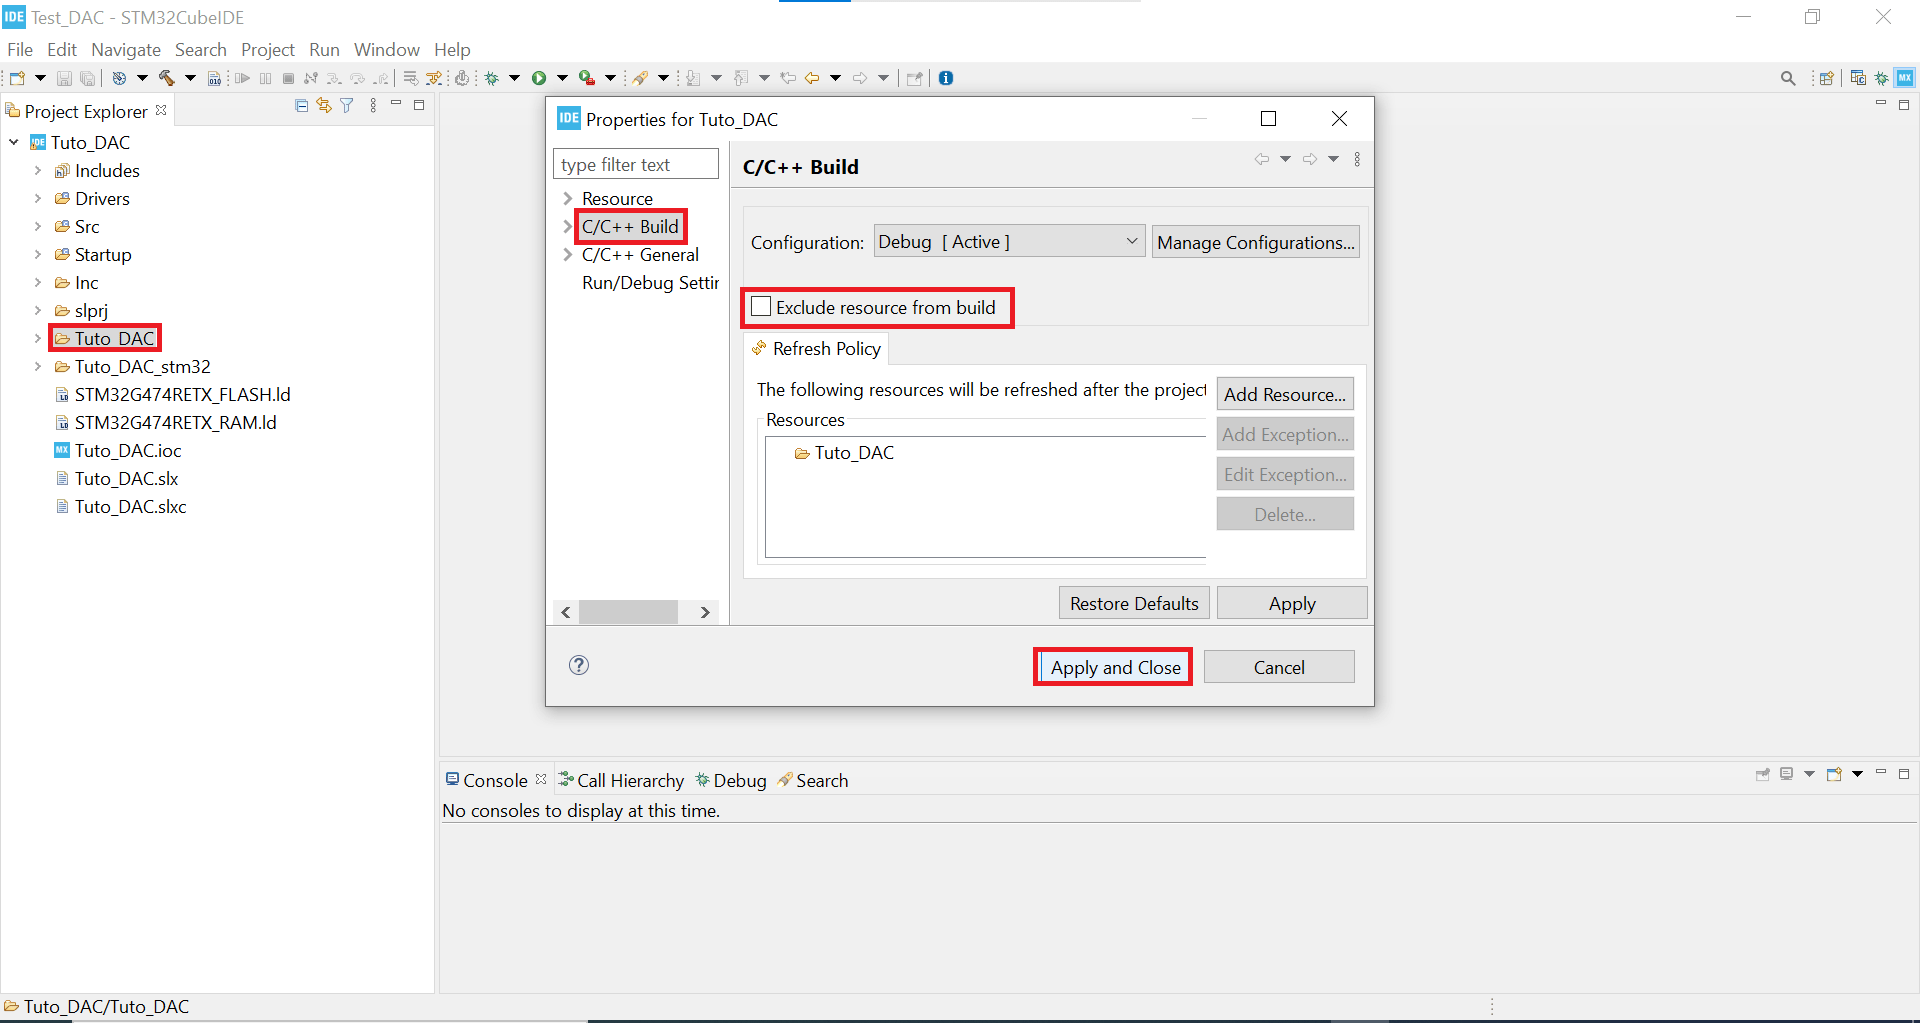Click the blue information icon in toolbar
1920x1023 pixels.
(946, 78)
